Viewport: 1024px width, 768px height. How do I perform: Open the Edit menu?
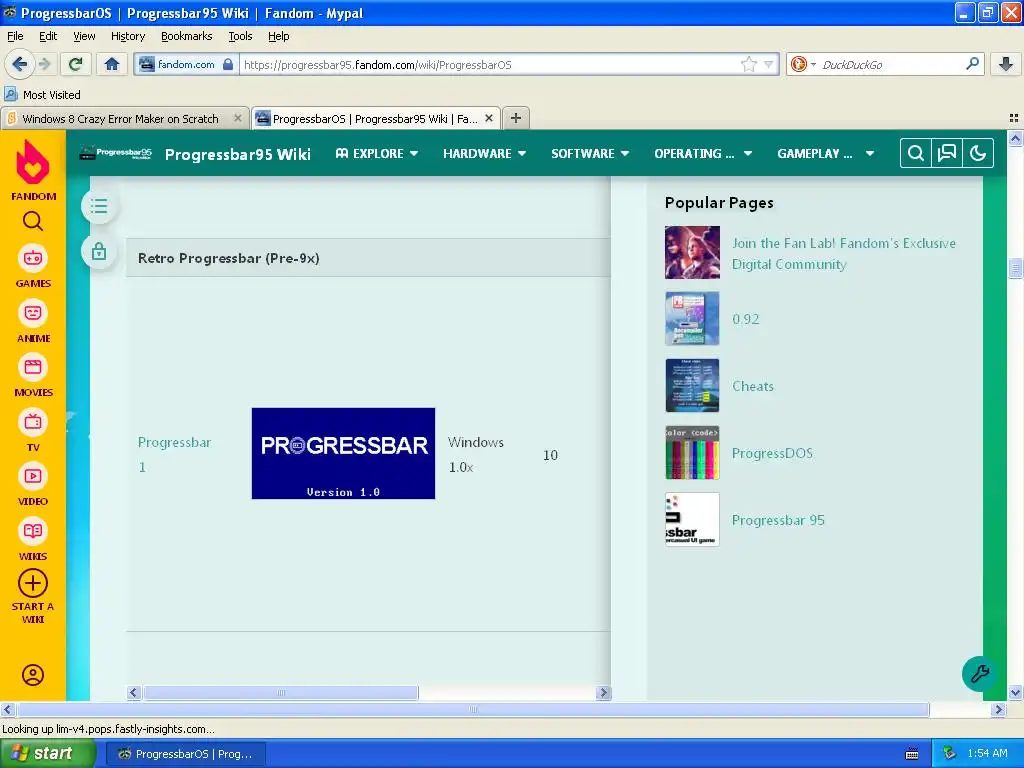(x=48, y=36)
